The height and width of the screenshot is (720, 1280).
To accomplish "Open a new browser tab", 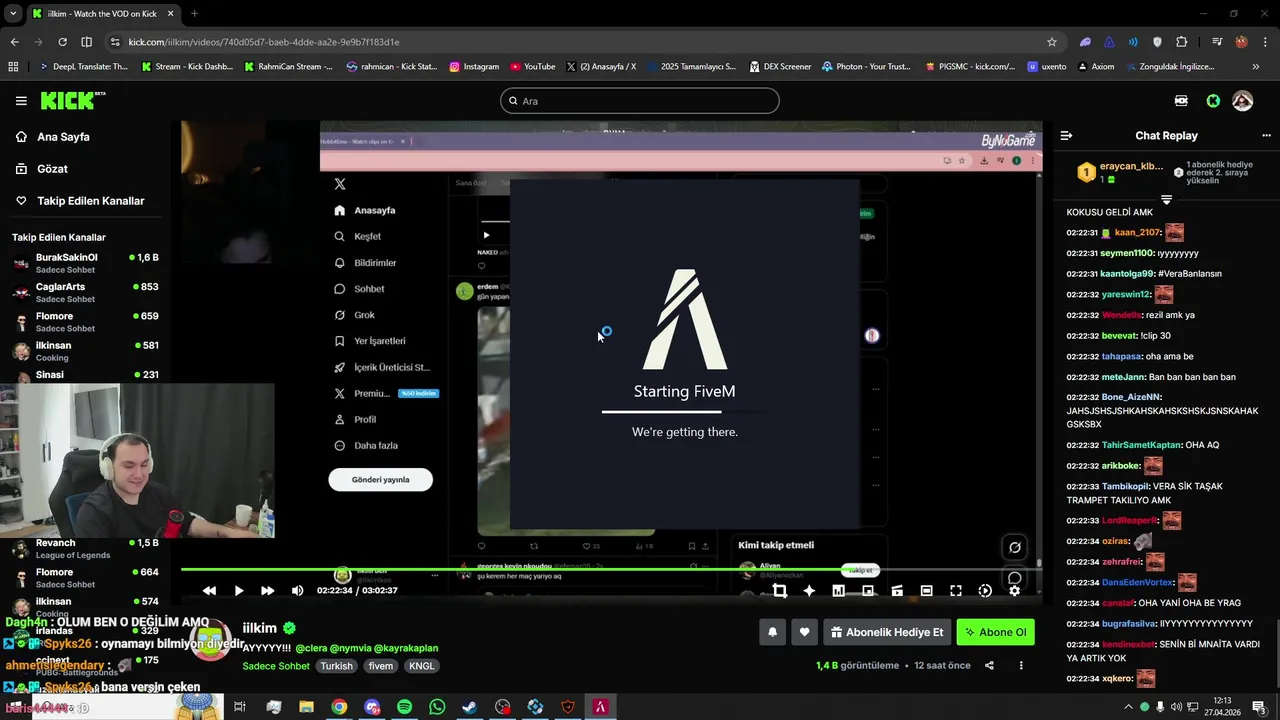I will coord(194,14).
